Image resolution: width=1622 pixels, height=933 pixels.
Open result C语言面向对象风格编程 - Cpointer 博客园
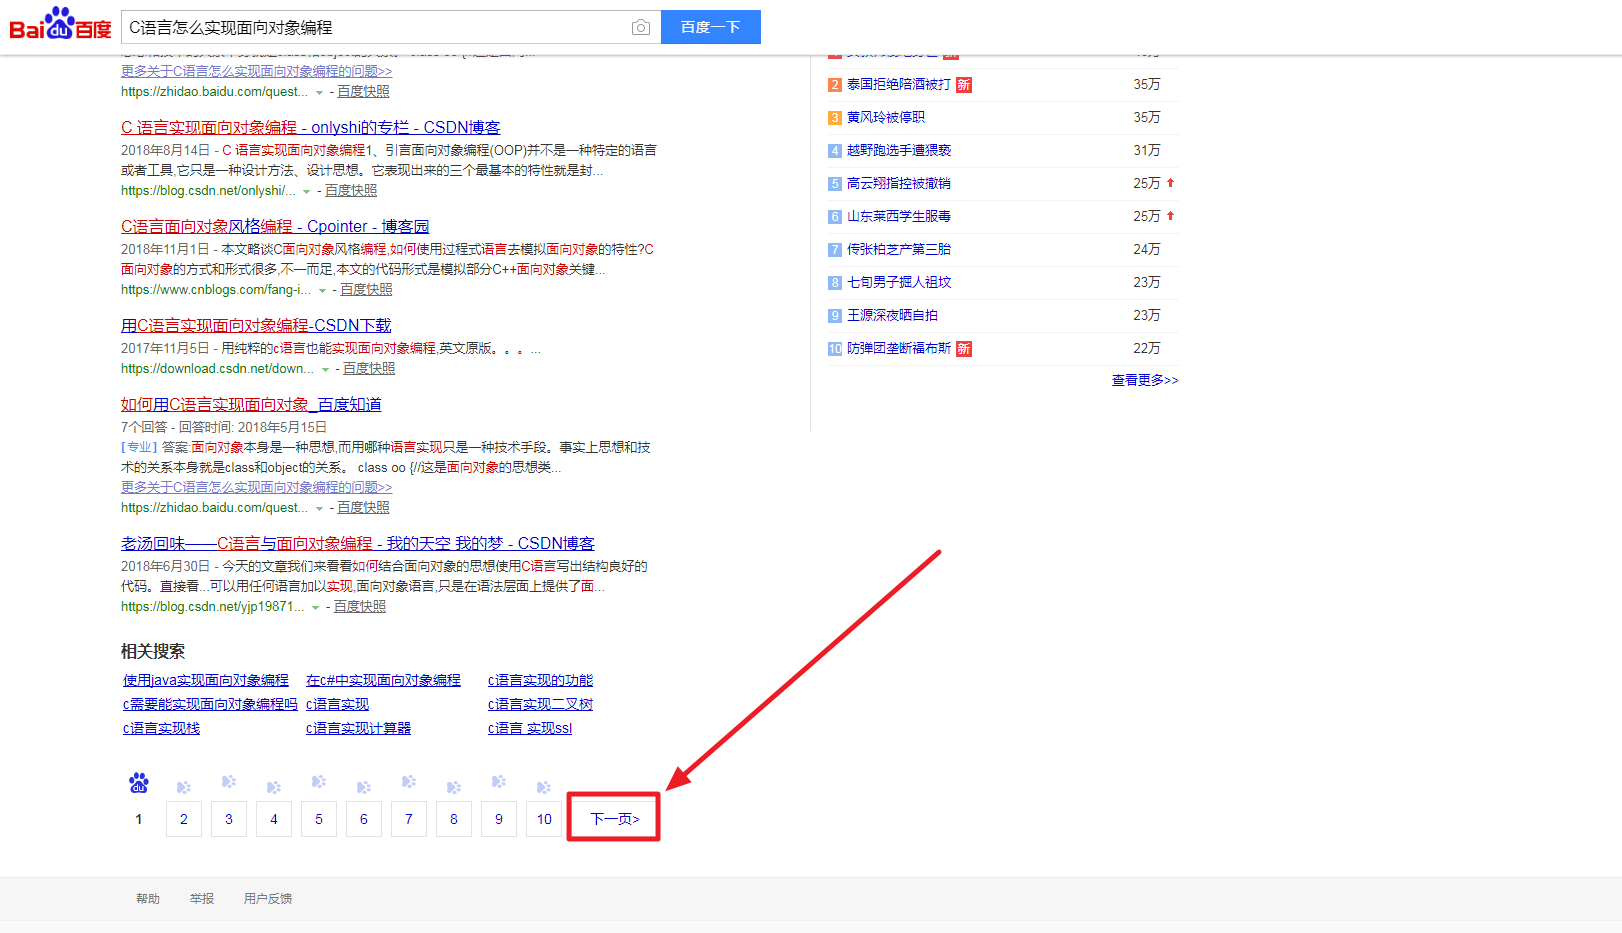point(275,226)
